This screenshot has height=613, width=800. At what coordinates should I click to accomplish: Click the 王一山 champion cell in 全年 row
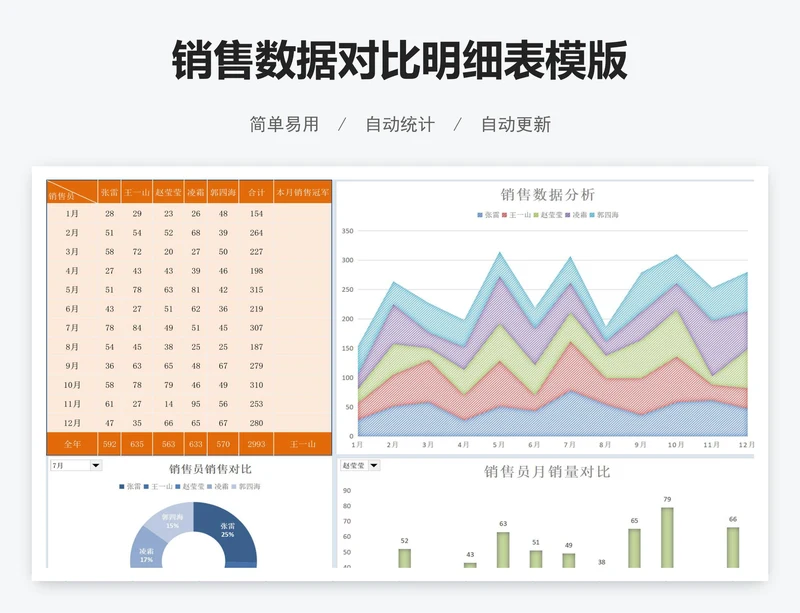click(x=303, y=444)
